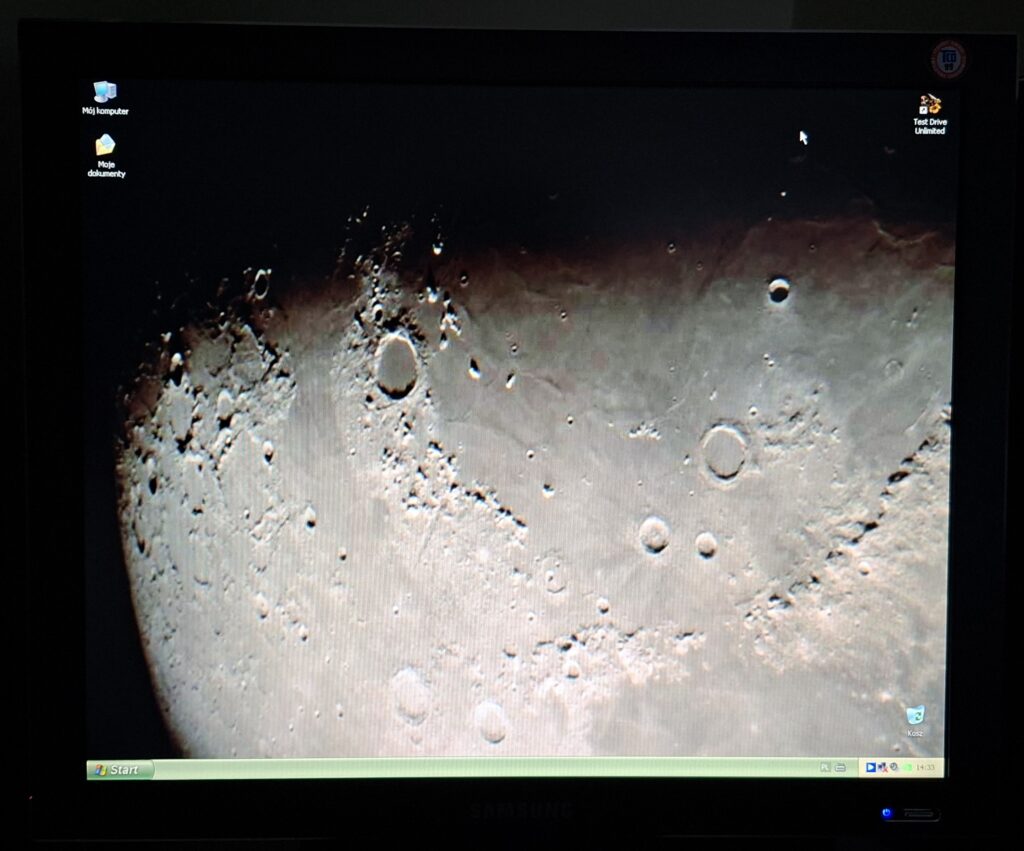Click the first taskbar toolbar icon

pyautogui.click(x=824, y=767)
